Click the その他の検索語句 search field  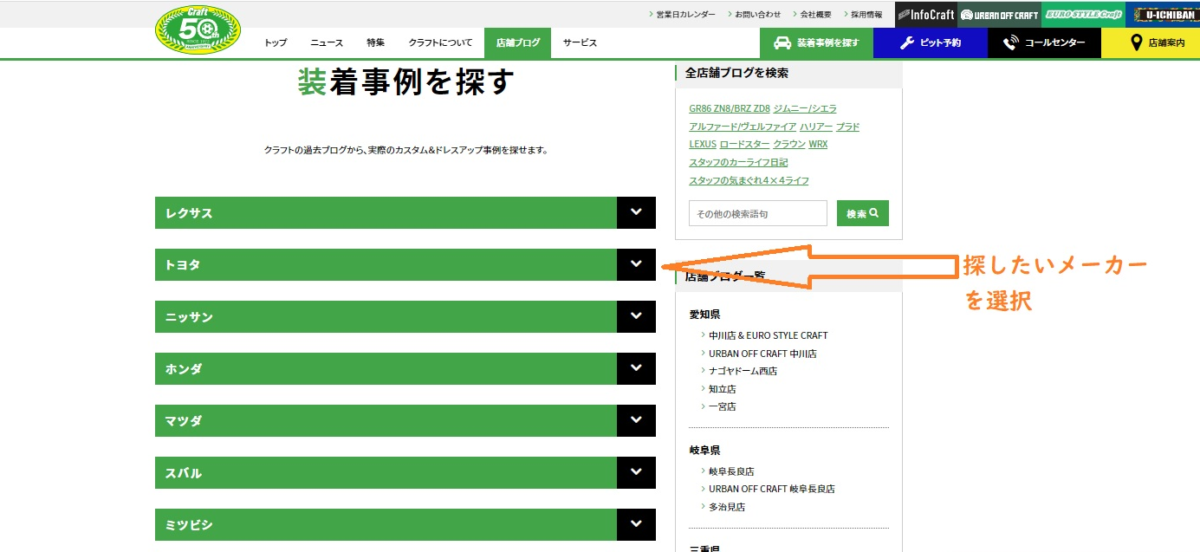757,214
